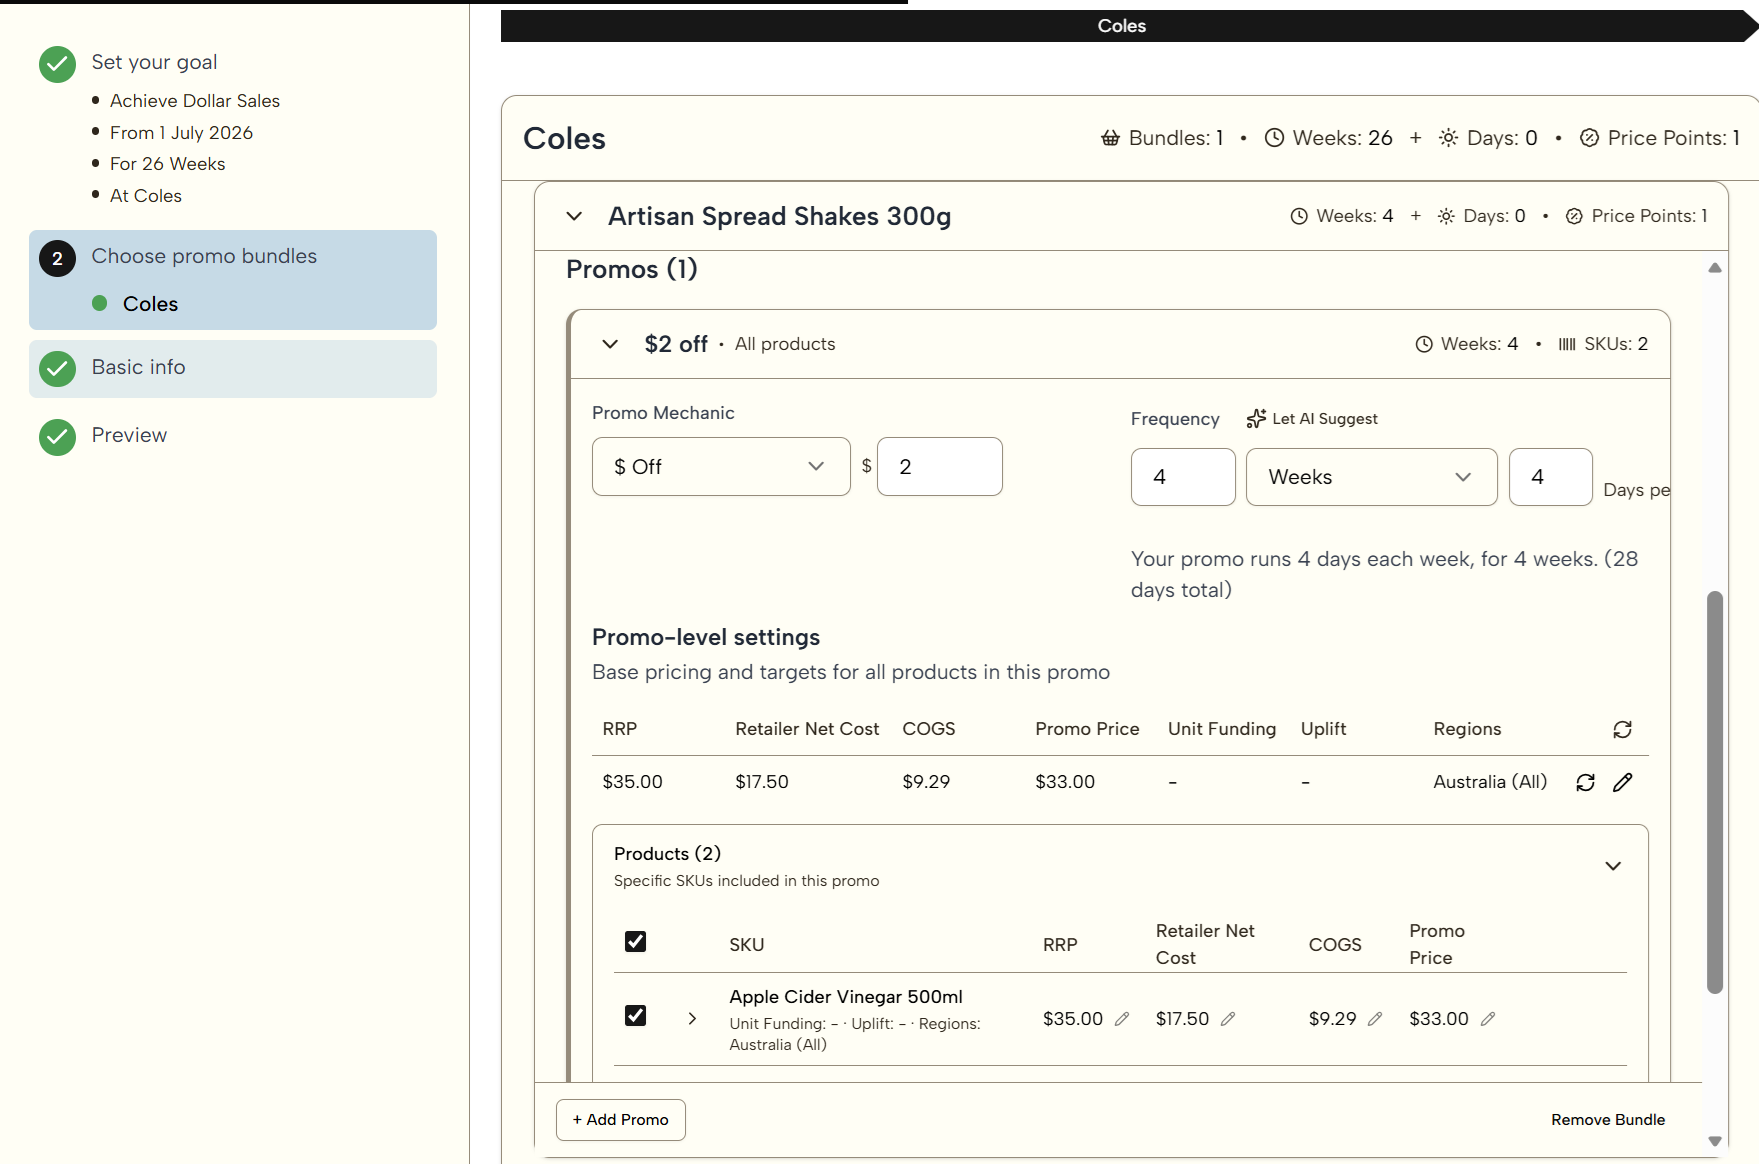Click the From 1 July 2026 goal item
The image size is (1759, 1164).
[181, 133]
